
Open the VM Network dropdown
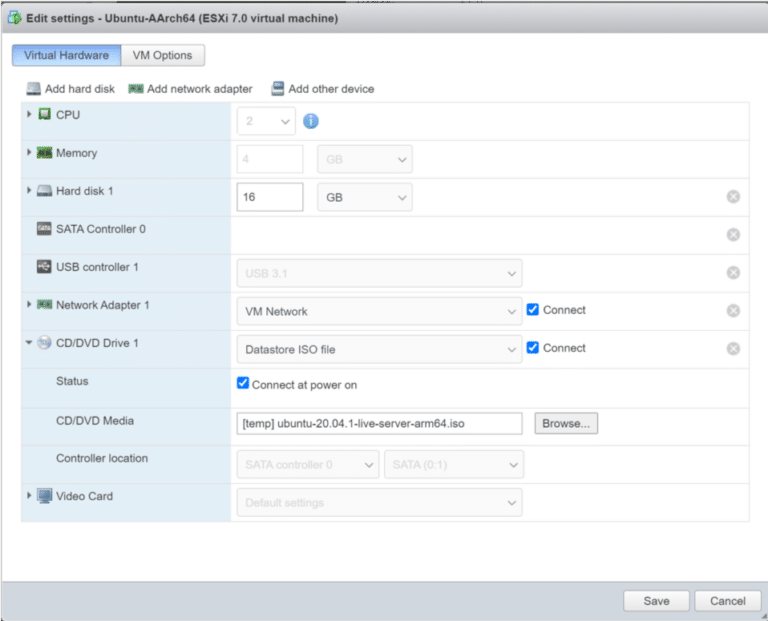[x=380, y=311]
